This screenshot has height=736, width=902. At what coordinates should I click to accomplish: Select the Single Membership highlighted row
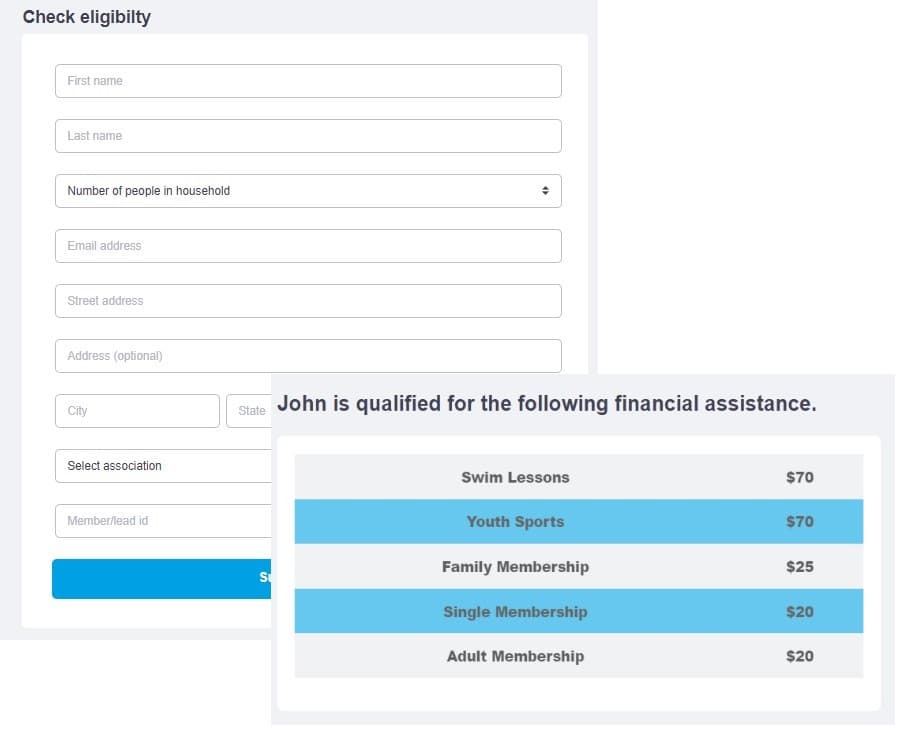[578, 611]
